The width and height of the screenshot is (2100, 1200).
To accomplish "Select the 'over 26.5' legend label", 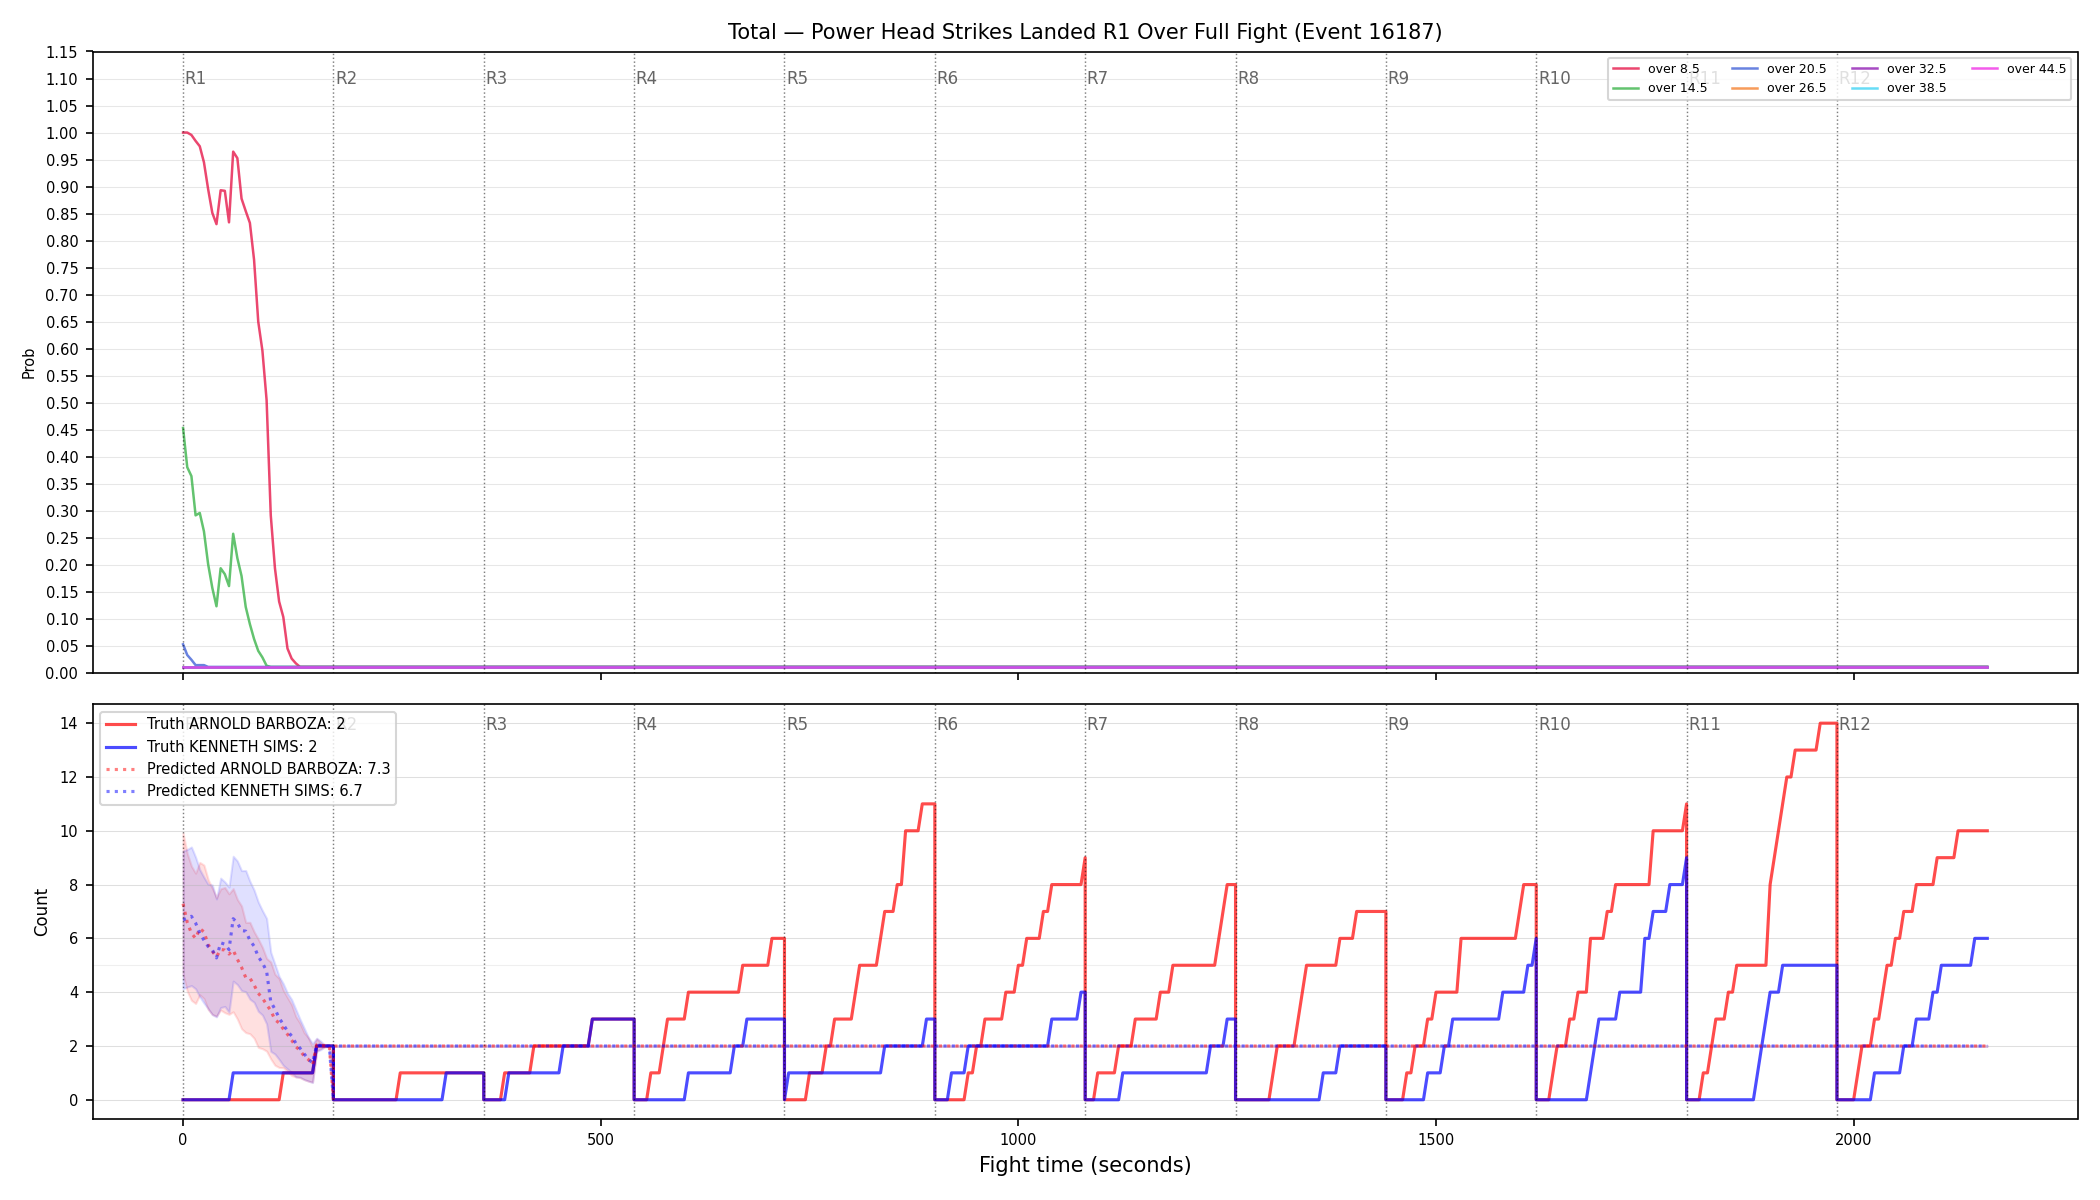I will pos(1796,88).
